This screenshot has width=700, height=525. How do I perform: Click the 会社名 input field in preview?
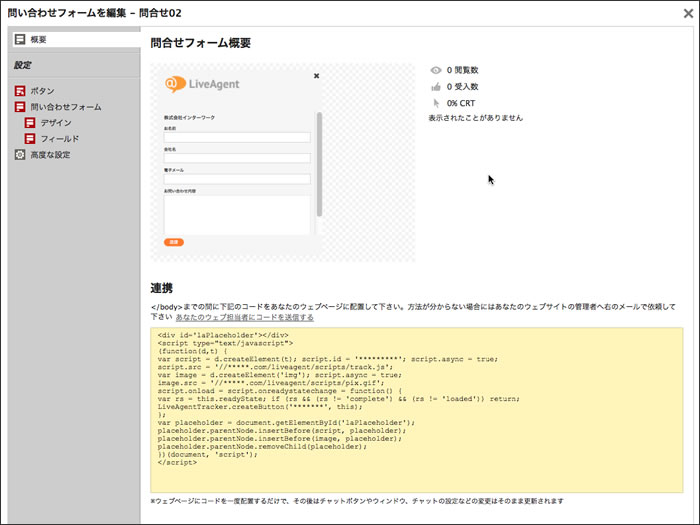tap(237, 158)
